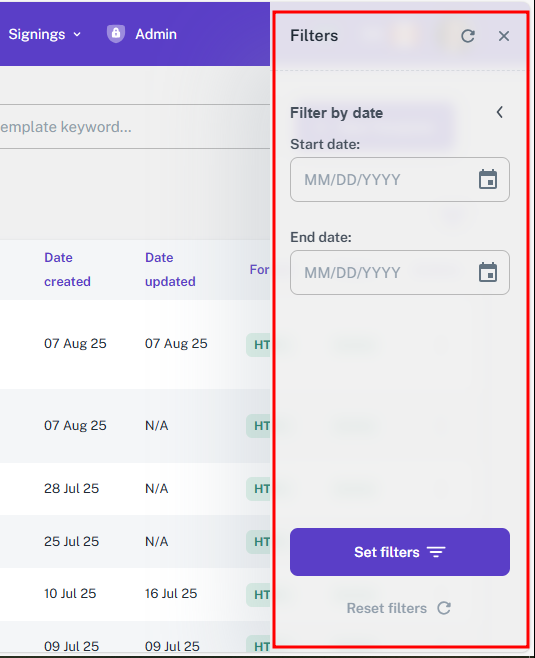Open the Start date calendar picker
The width and height of the screenshot is (535, 658).
pos(488,180)
